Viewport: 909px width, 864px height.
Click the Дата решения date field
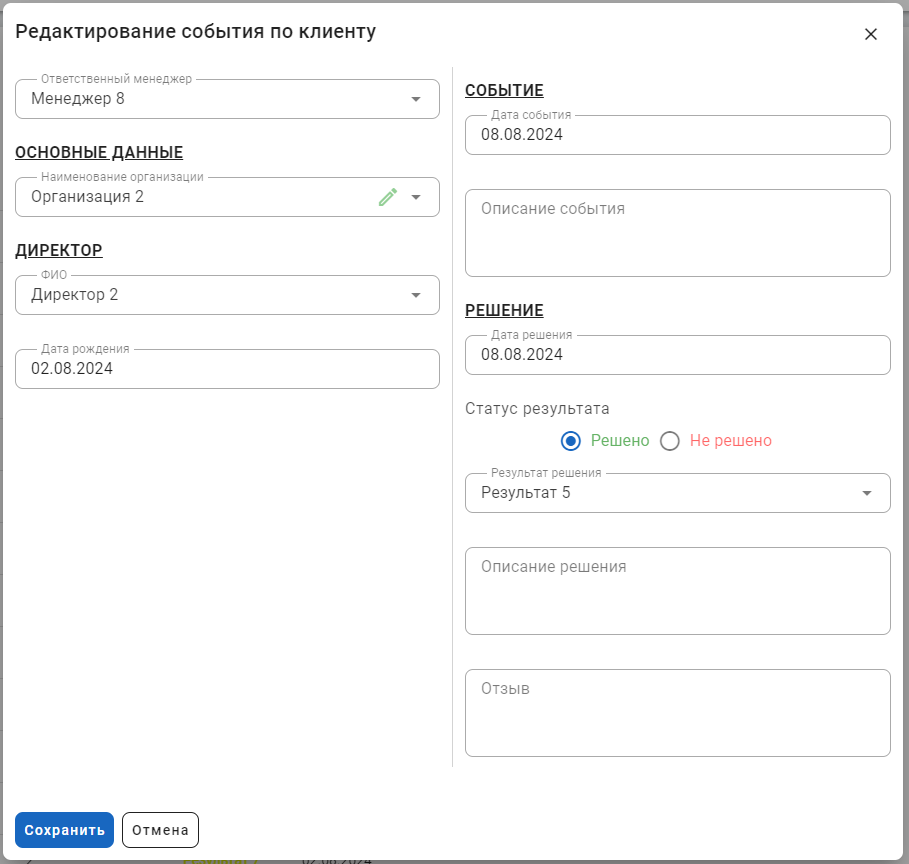pyautogui.click(x=677, y=355)
